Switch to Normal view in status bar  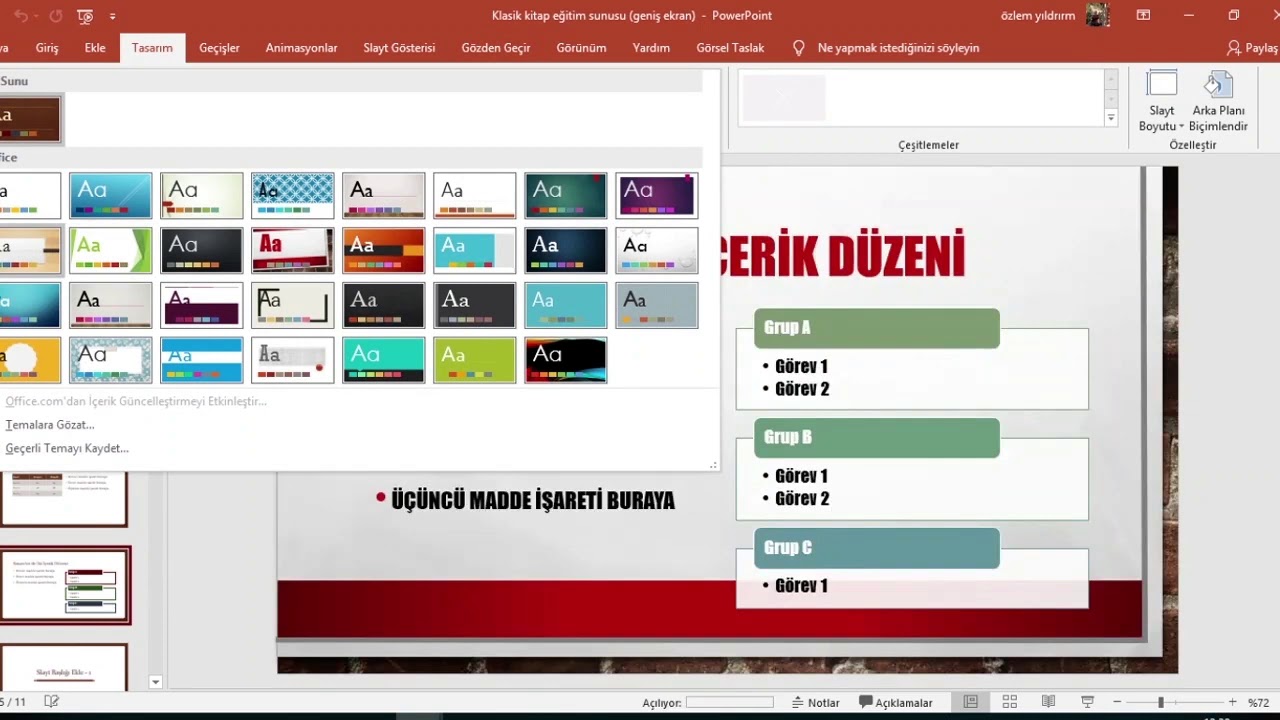click(x=970, y=703)
